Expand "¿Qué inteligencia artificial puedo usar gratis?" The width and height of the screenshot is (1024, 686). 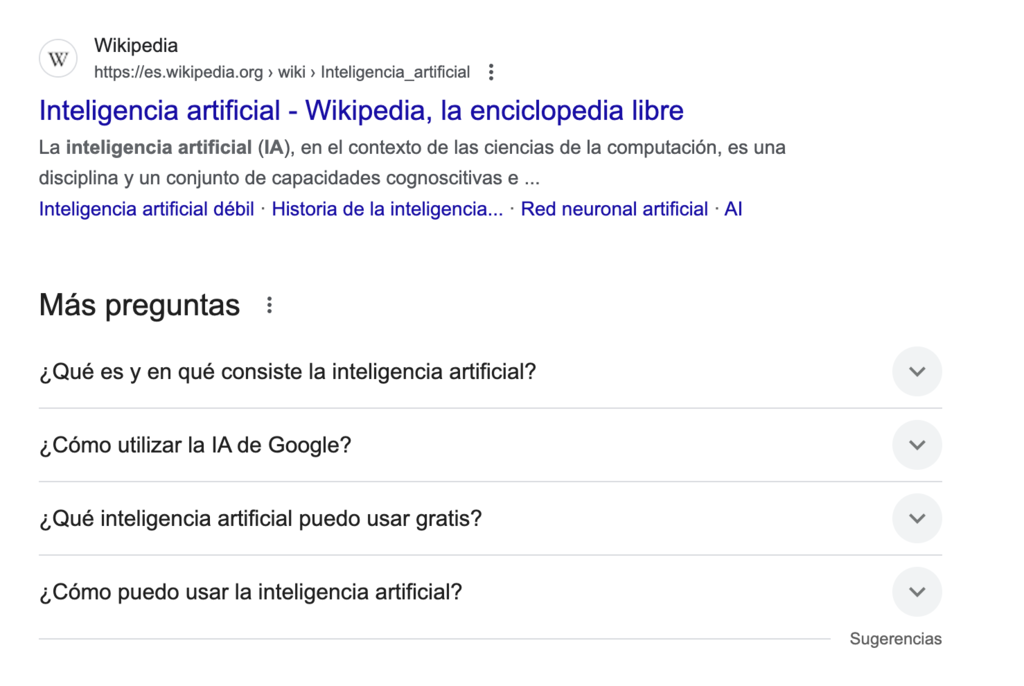pyautogui.click(x=916, y=518)
